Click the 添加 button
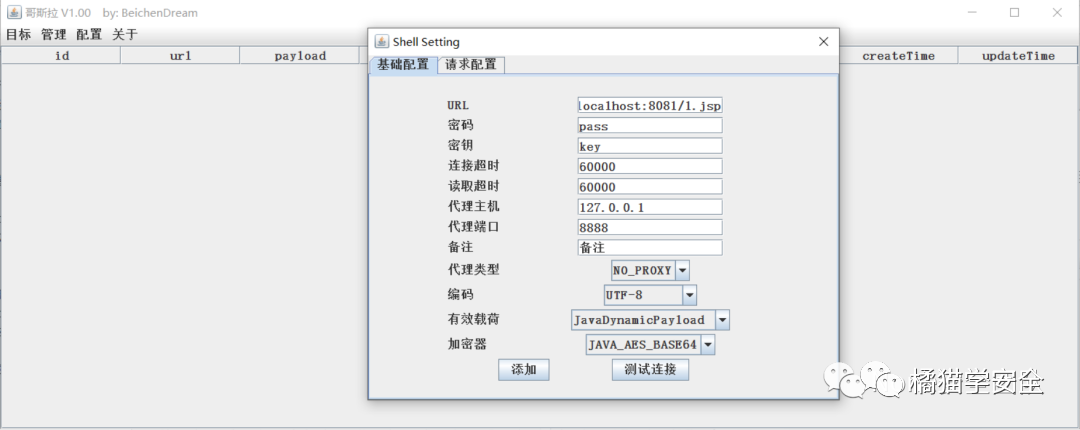 click(523, 369)
